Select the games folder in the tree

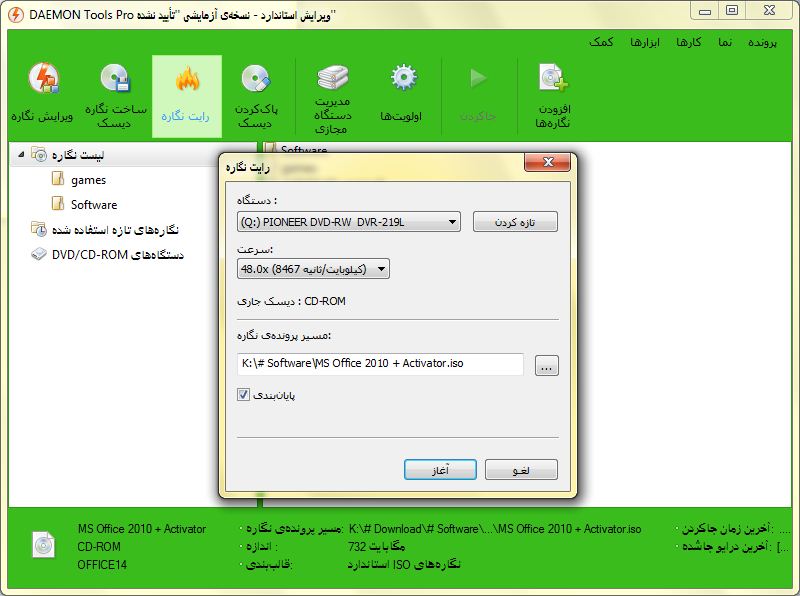coord(88,180)
